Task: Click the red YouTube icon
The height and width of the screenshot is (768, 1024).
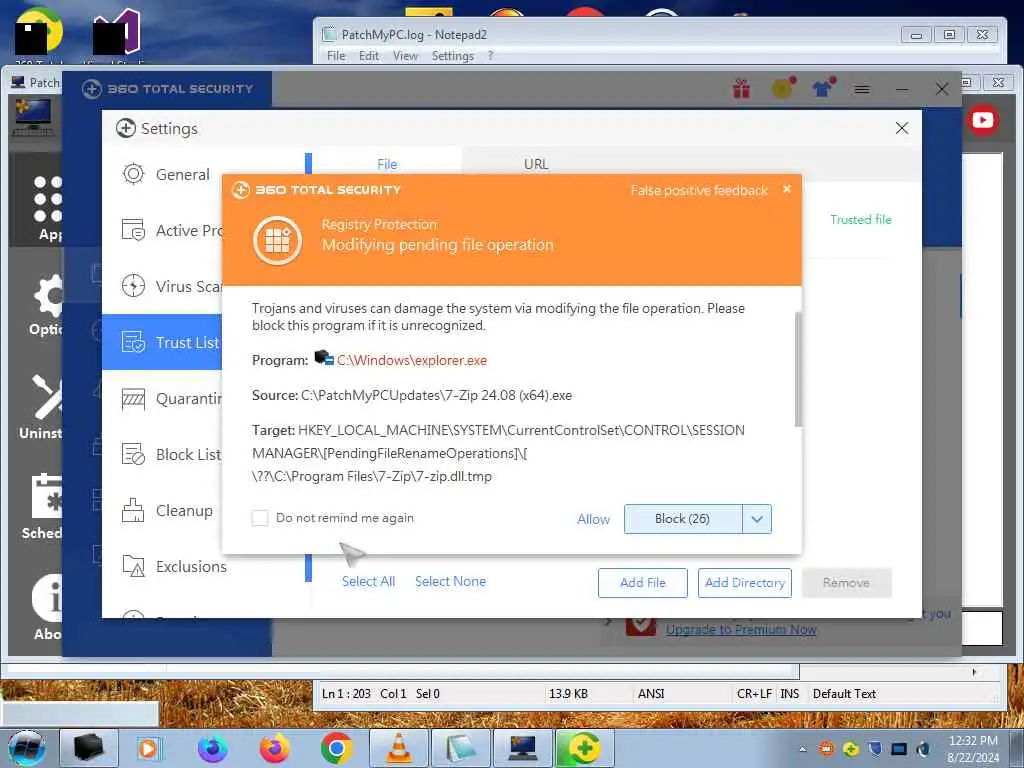Action: click(x=983, y=120)
